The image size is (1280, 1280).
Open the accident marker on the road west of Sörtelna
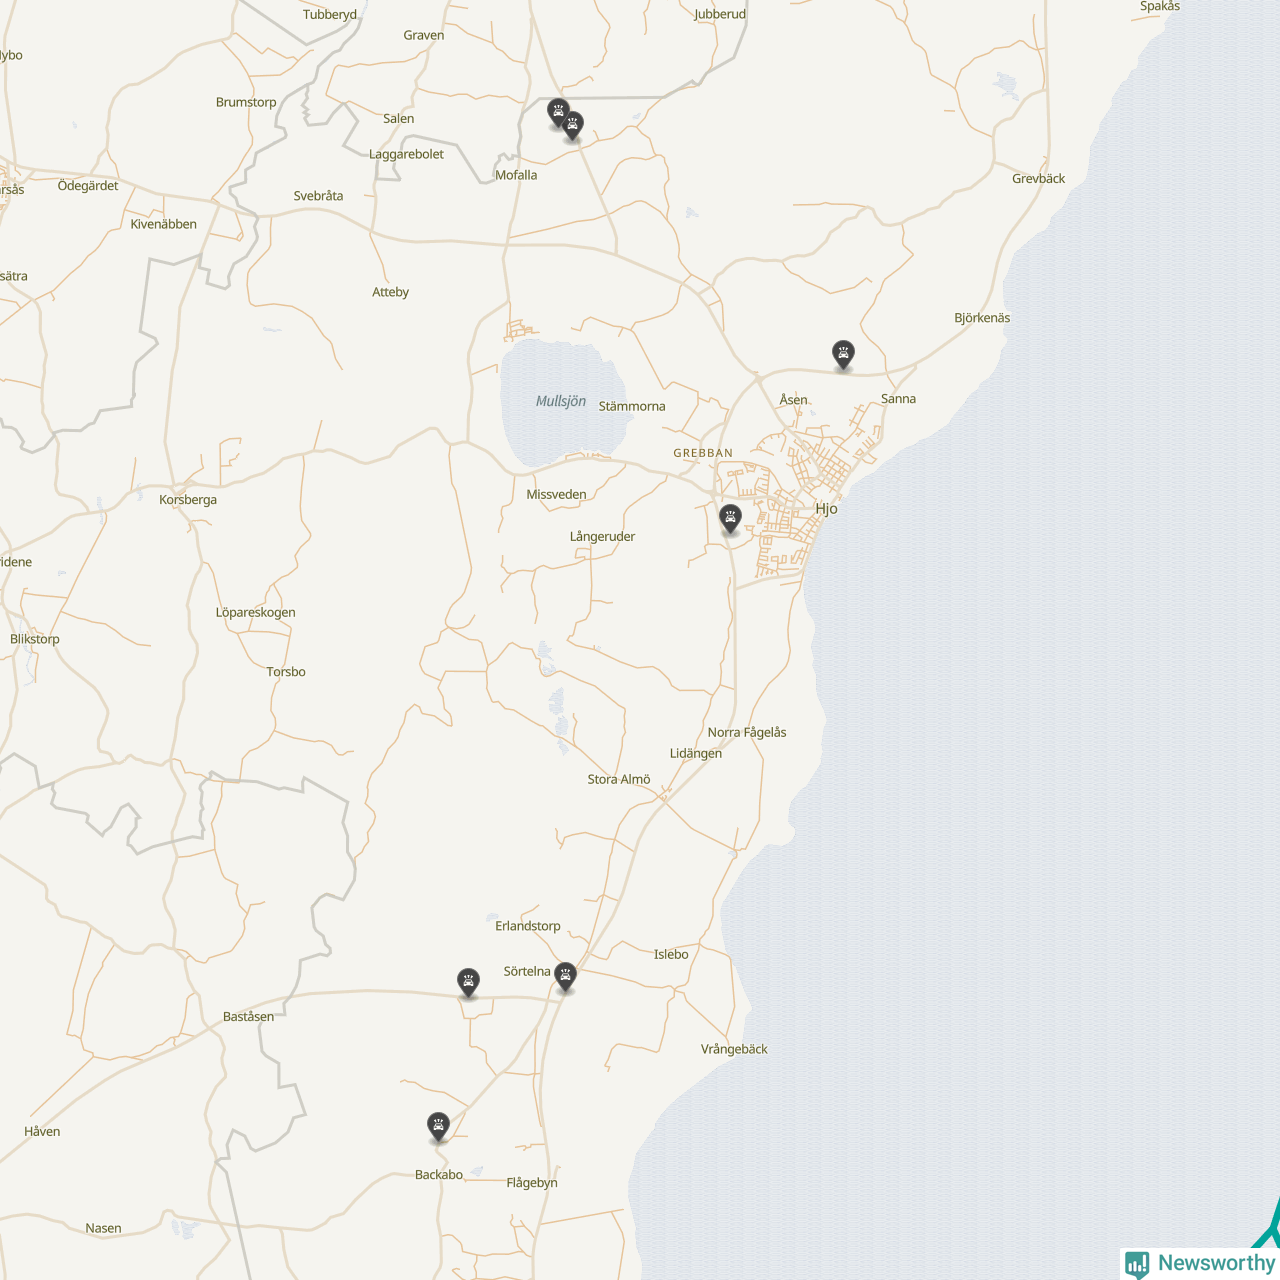pos(468,981)
